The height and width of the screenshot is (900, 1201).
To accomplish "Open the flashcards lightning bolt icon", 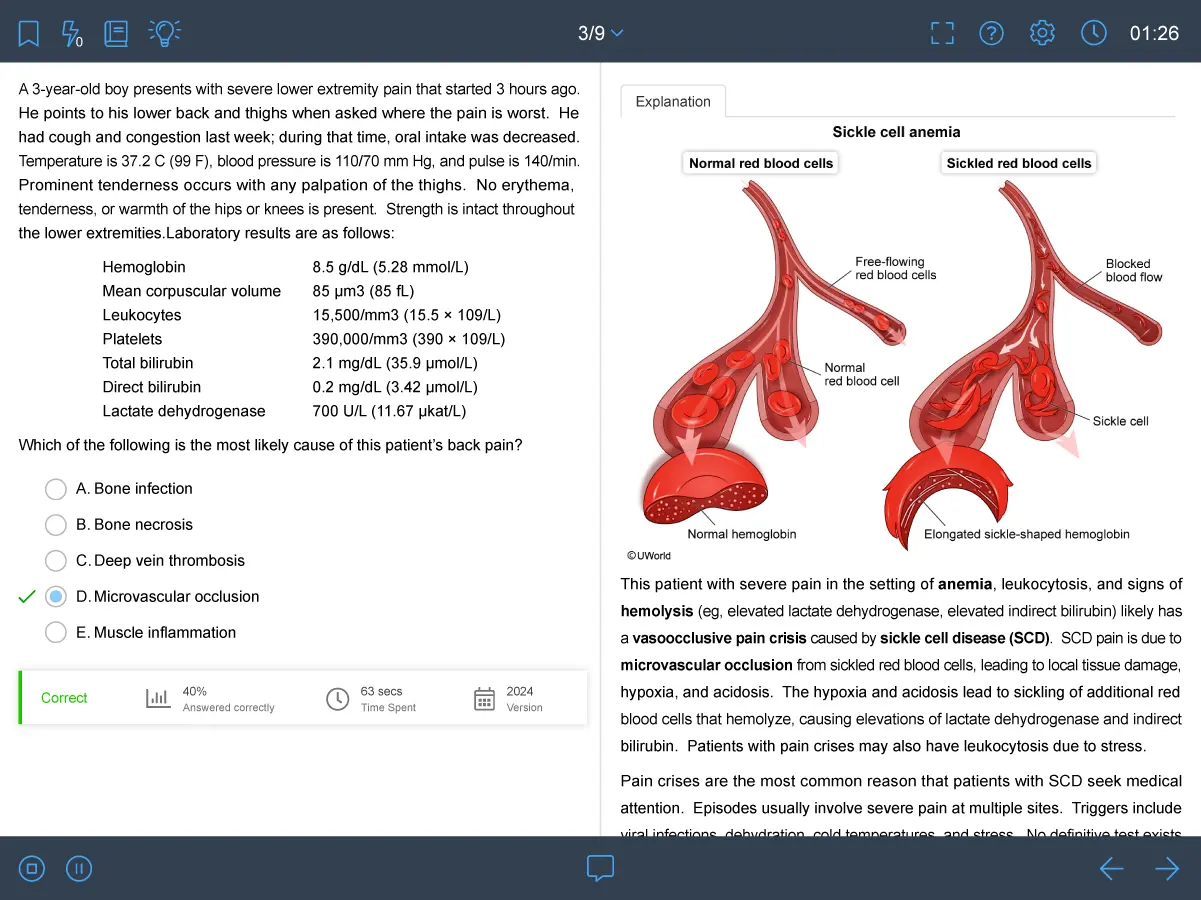I will (72, 34).
